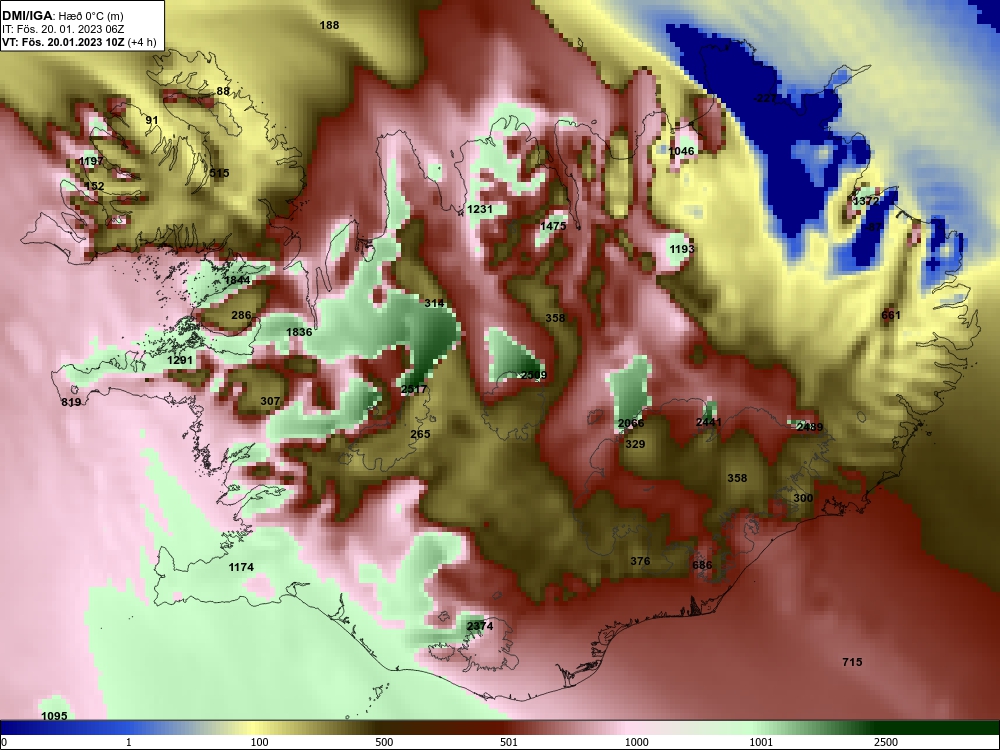Click the 1844 height value
The image size is (1000, 750).
point(238,281)
